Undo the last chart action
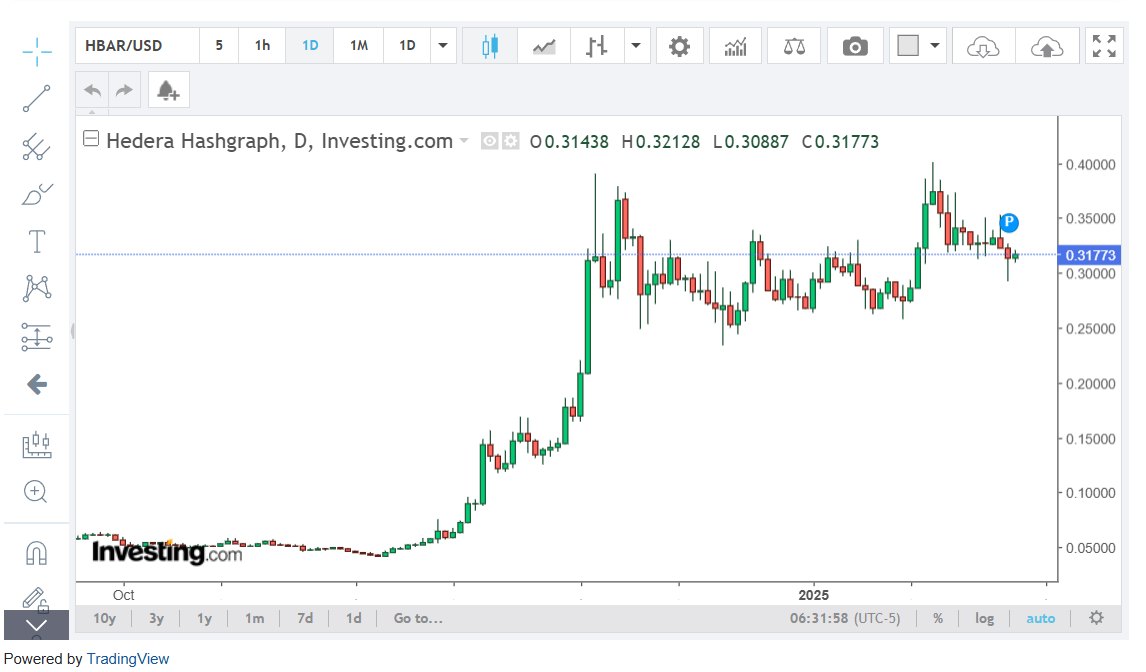Viewport: 1146px width, 672px height. point(92,90)
